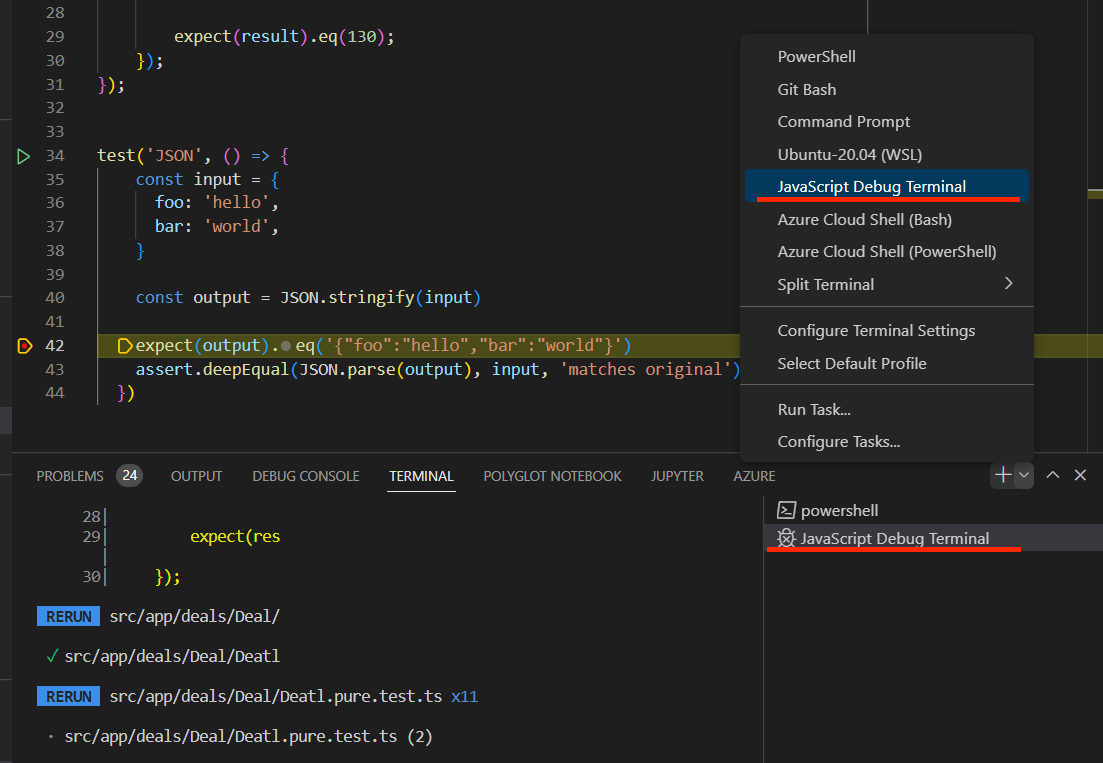Switch to the JUPYTER tab
Screen dimensions: 1103x763
tap(677, 476)
